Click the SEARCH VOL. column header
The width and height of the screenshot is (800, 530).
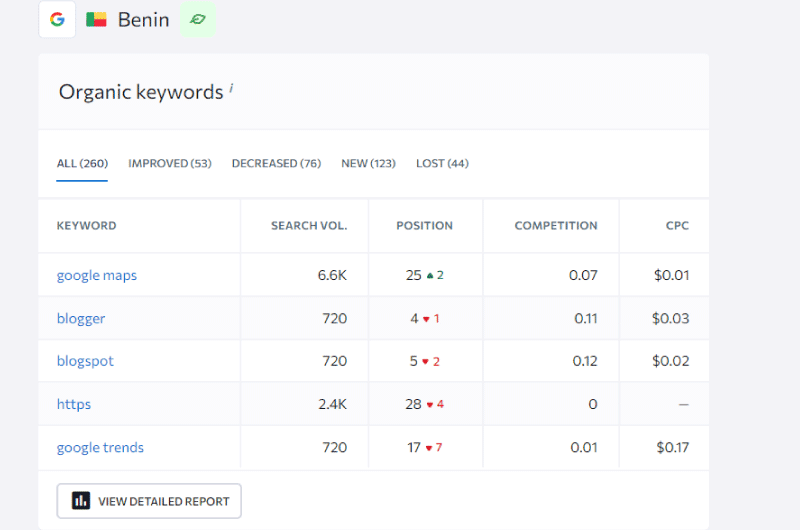click(309, 225)
